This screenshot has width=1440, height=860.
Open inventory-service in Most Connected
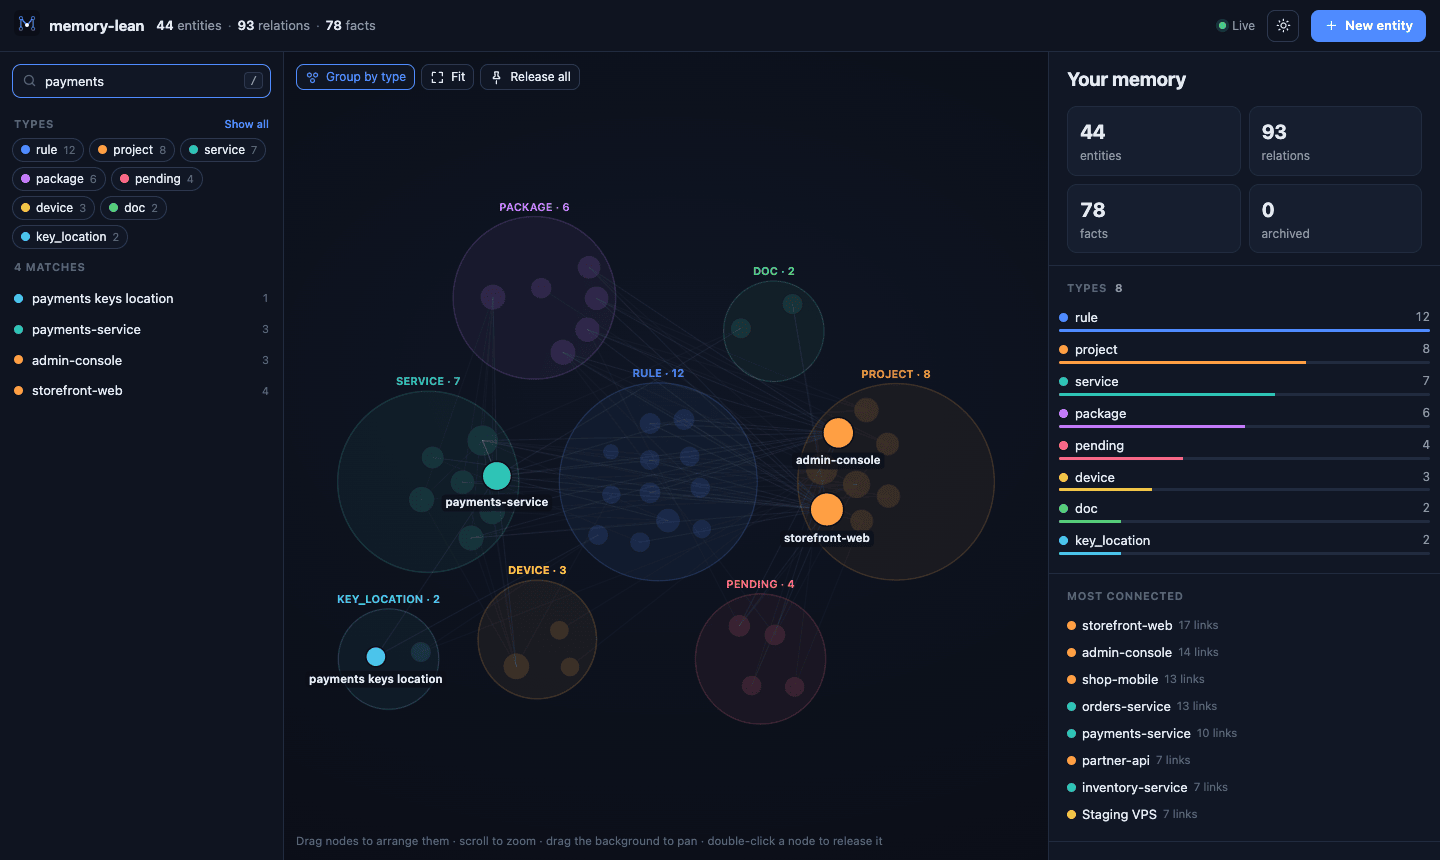[x=1147, y=787]
